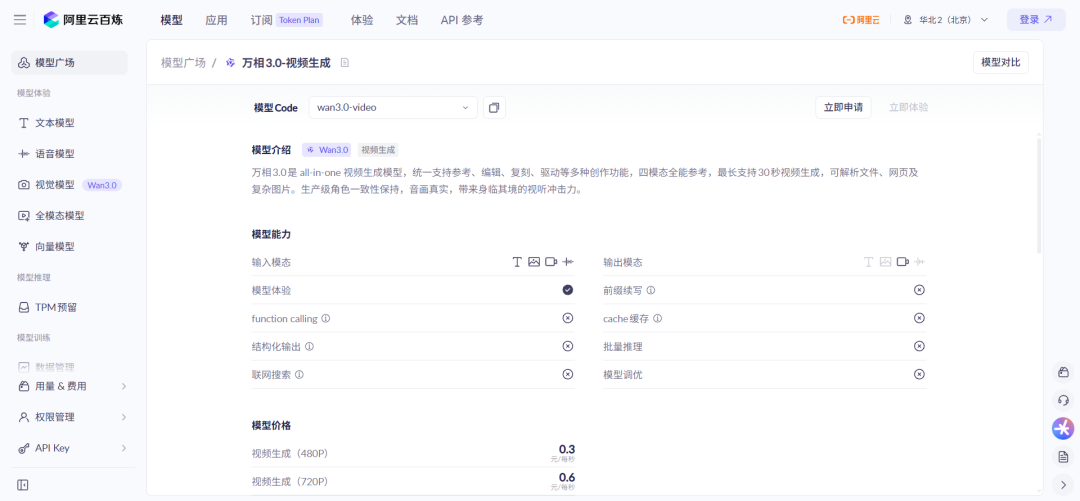Open the 模型Code dropdown
The width and height of the screenshot is (1080, 501).
point(393,108)
